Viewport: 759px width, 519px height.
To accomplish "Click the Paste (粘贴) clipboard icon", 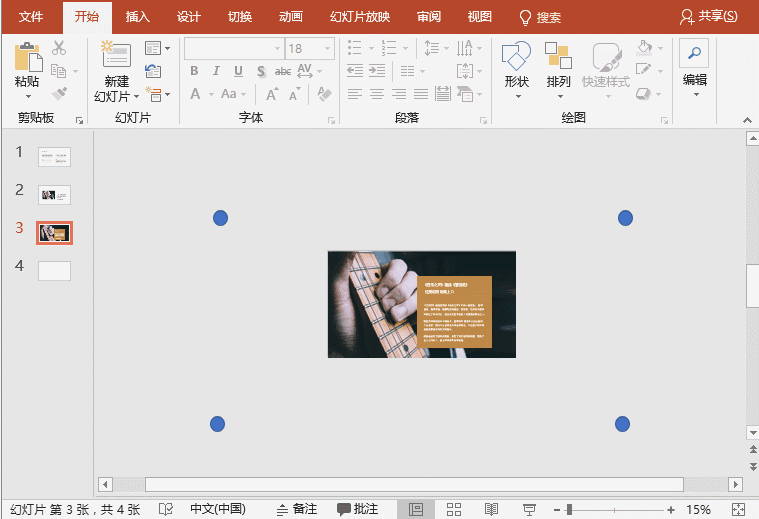I will pyautogui.click(x=27, y=56).
